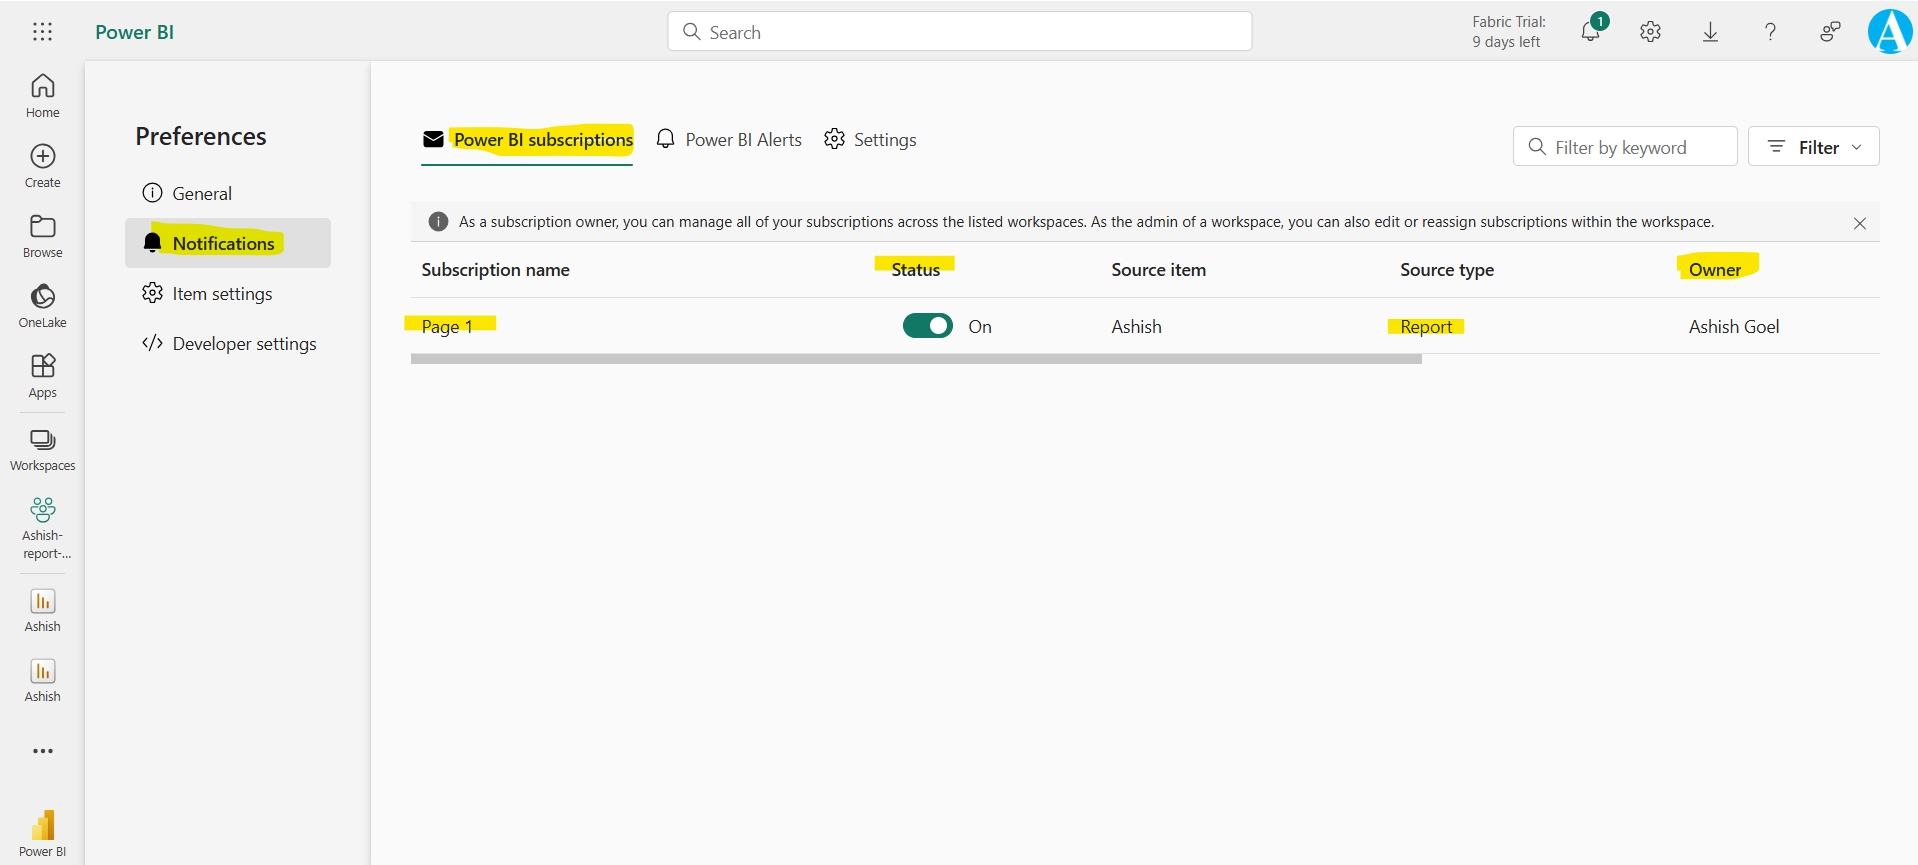Image resolution: width=1918 pixels, height=865 pixels.
Task: Show more sidebar items via ellipsis
Action: coord(42,751)
